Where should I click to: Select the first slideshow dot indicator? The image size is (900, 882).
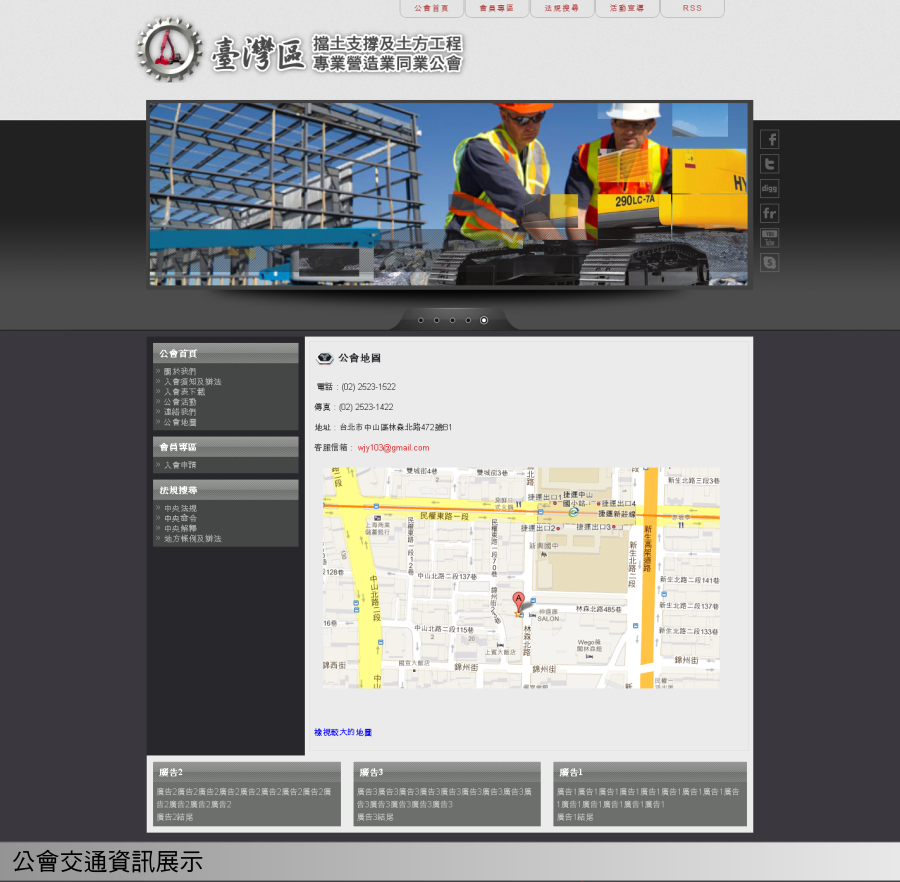click(420, 320)
